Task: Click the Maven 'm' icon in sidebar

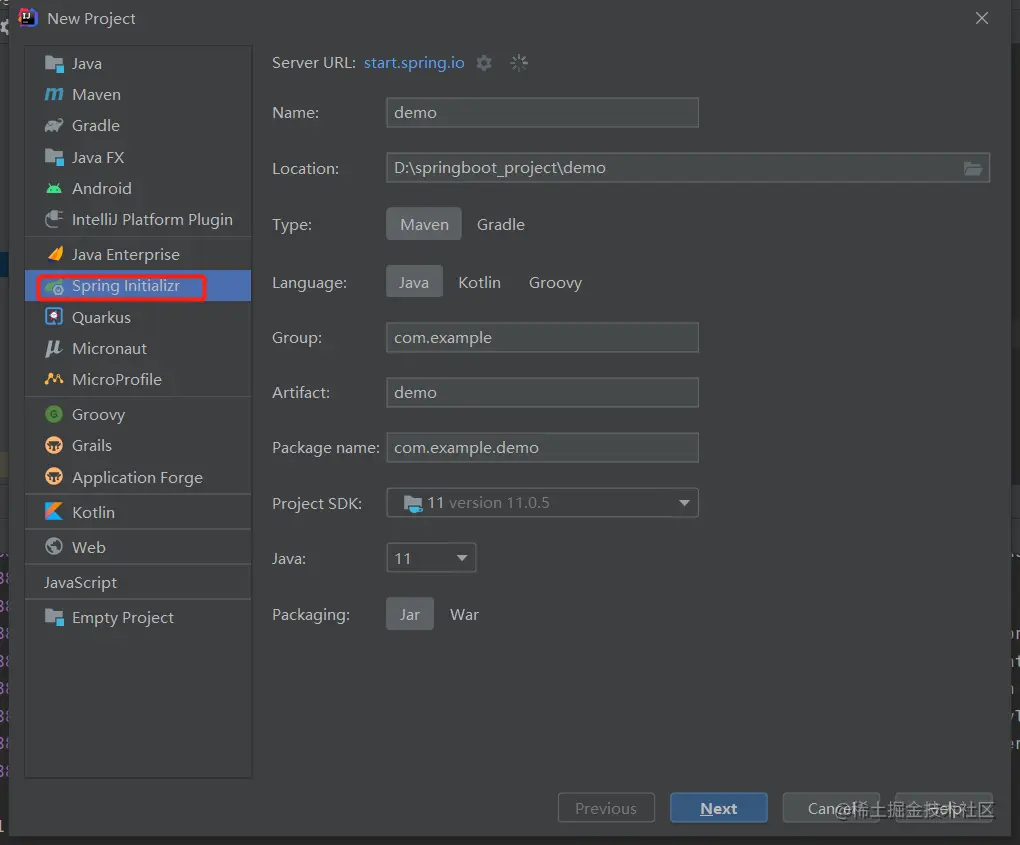Action: pyautogui.click(x=54, y=94)
